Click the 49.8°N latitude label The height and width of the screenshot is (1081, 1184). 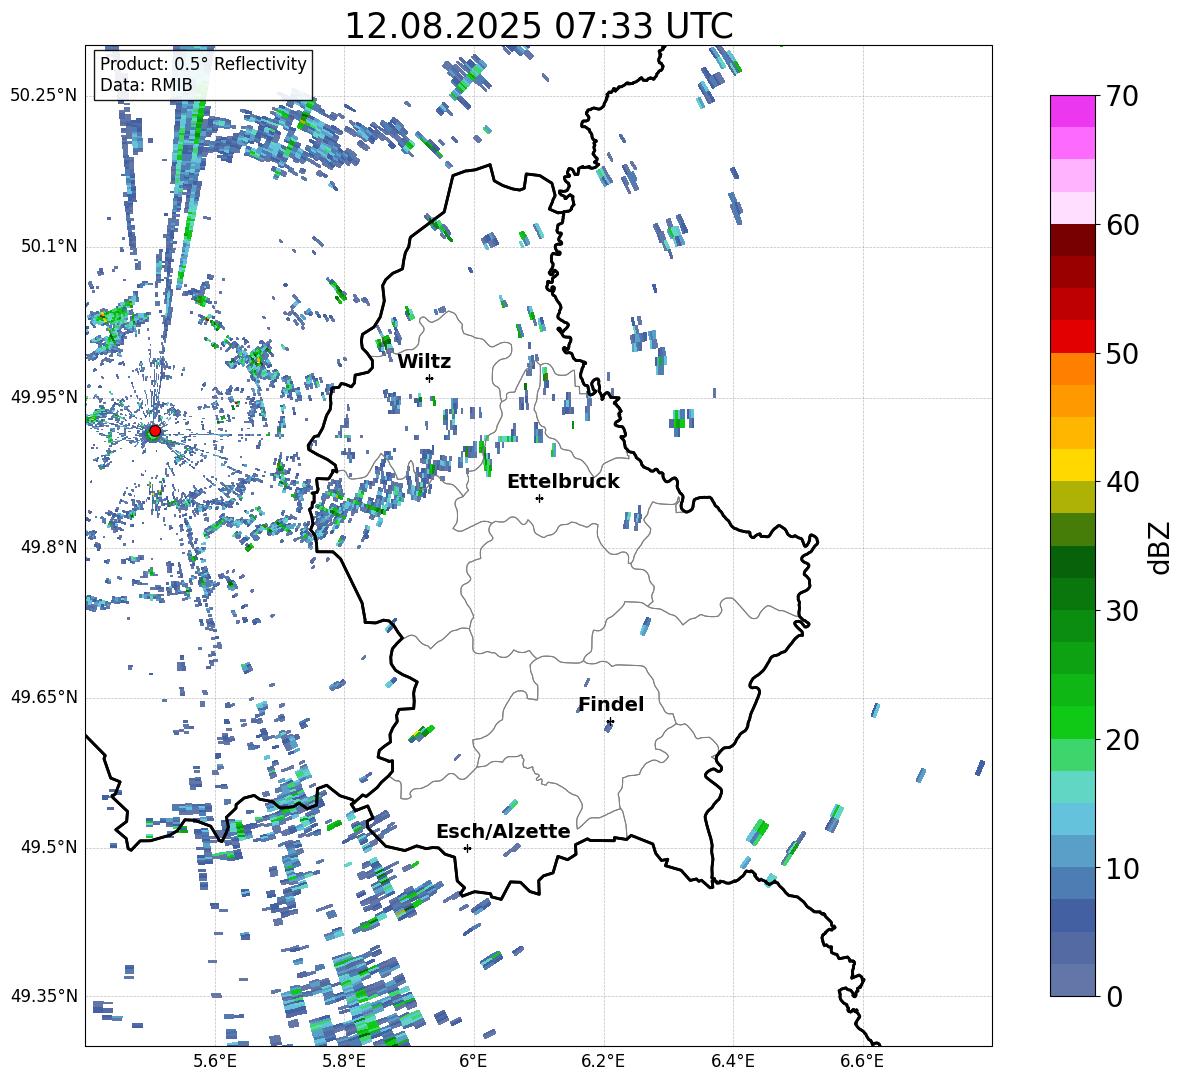pyautogui.click(x=48, y=547)
